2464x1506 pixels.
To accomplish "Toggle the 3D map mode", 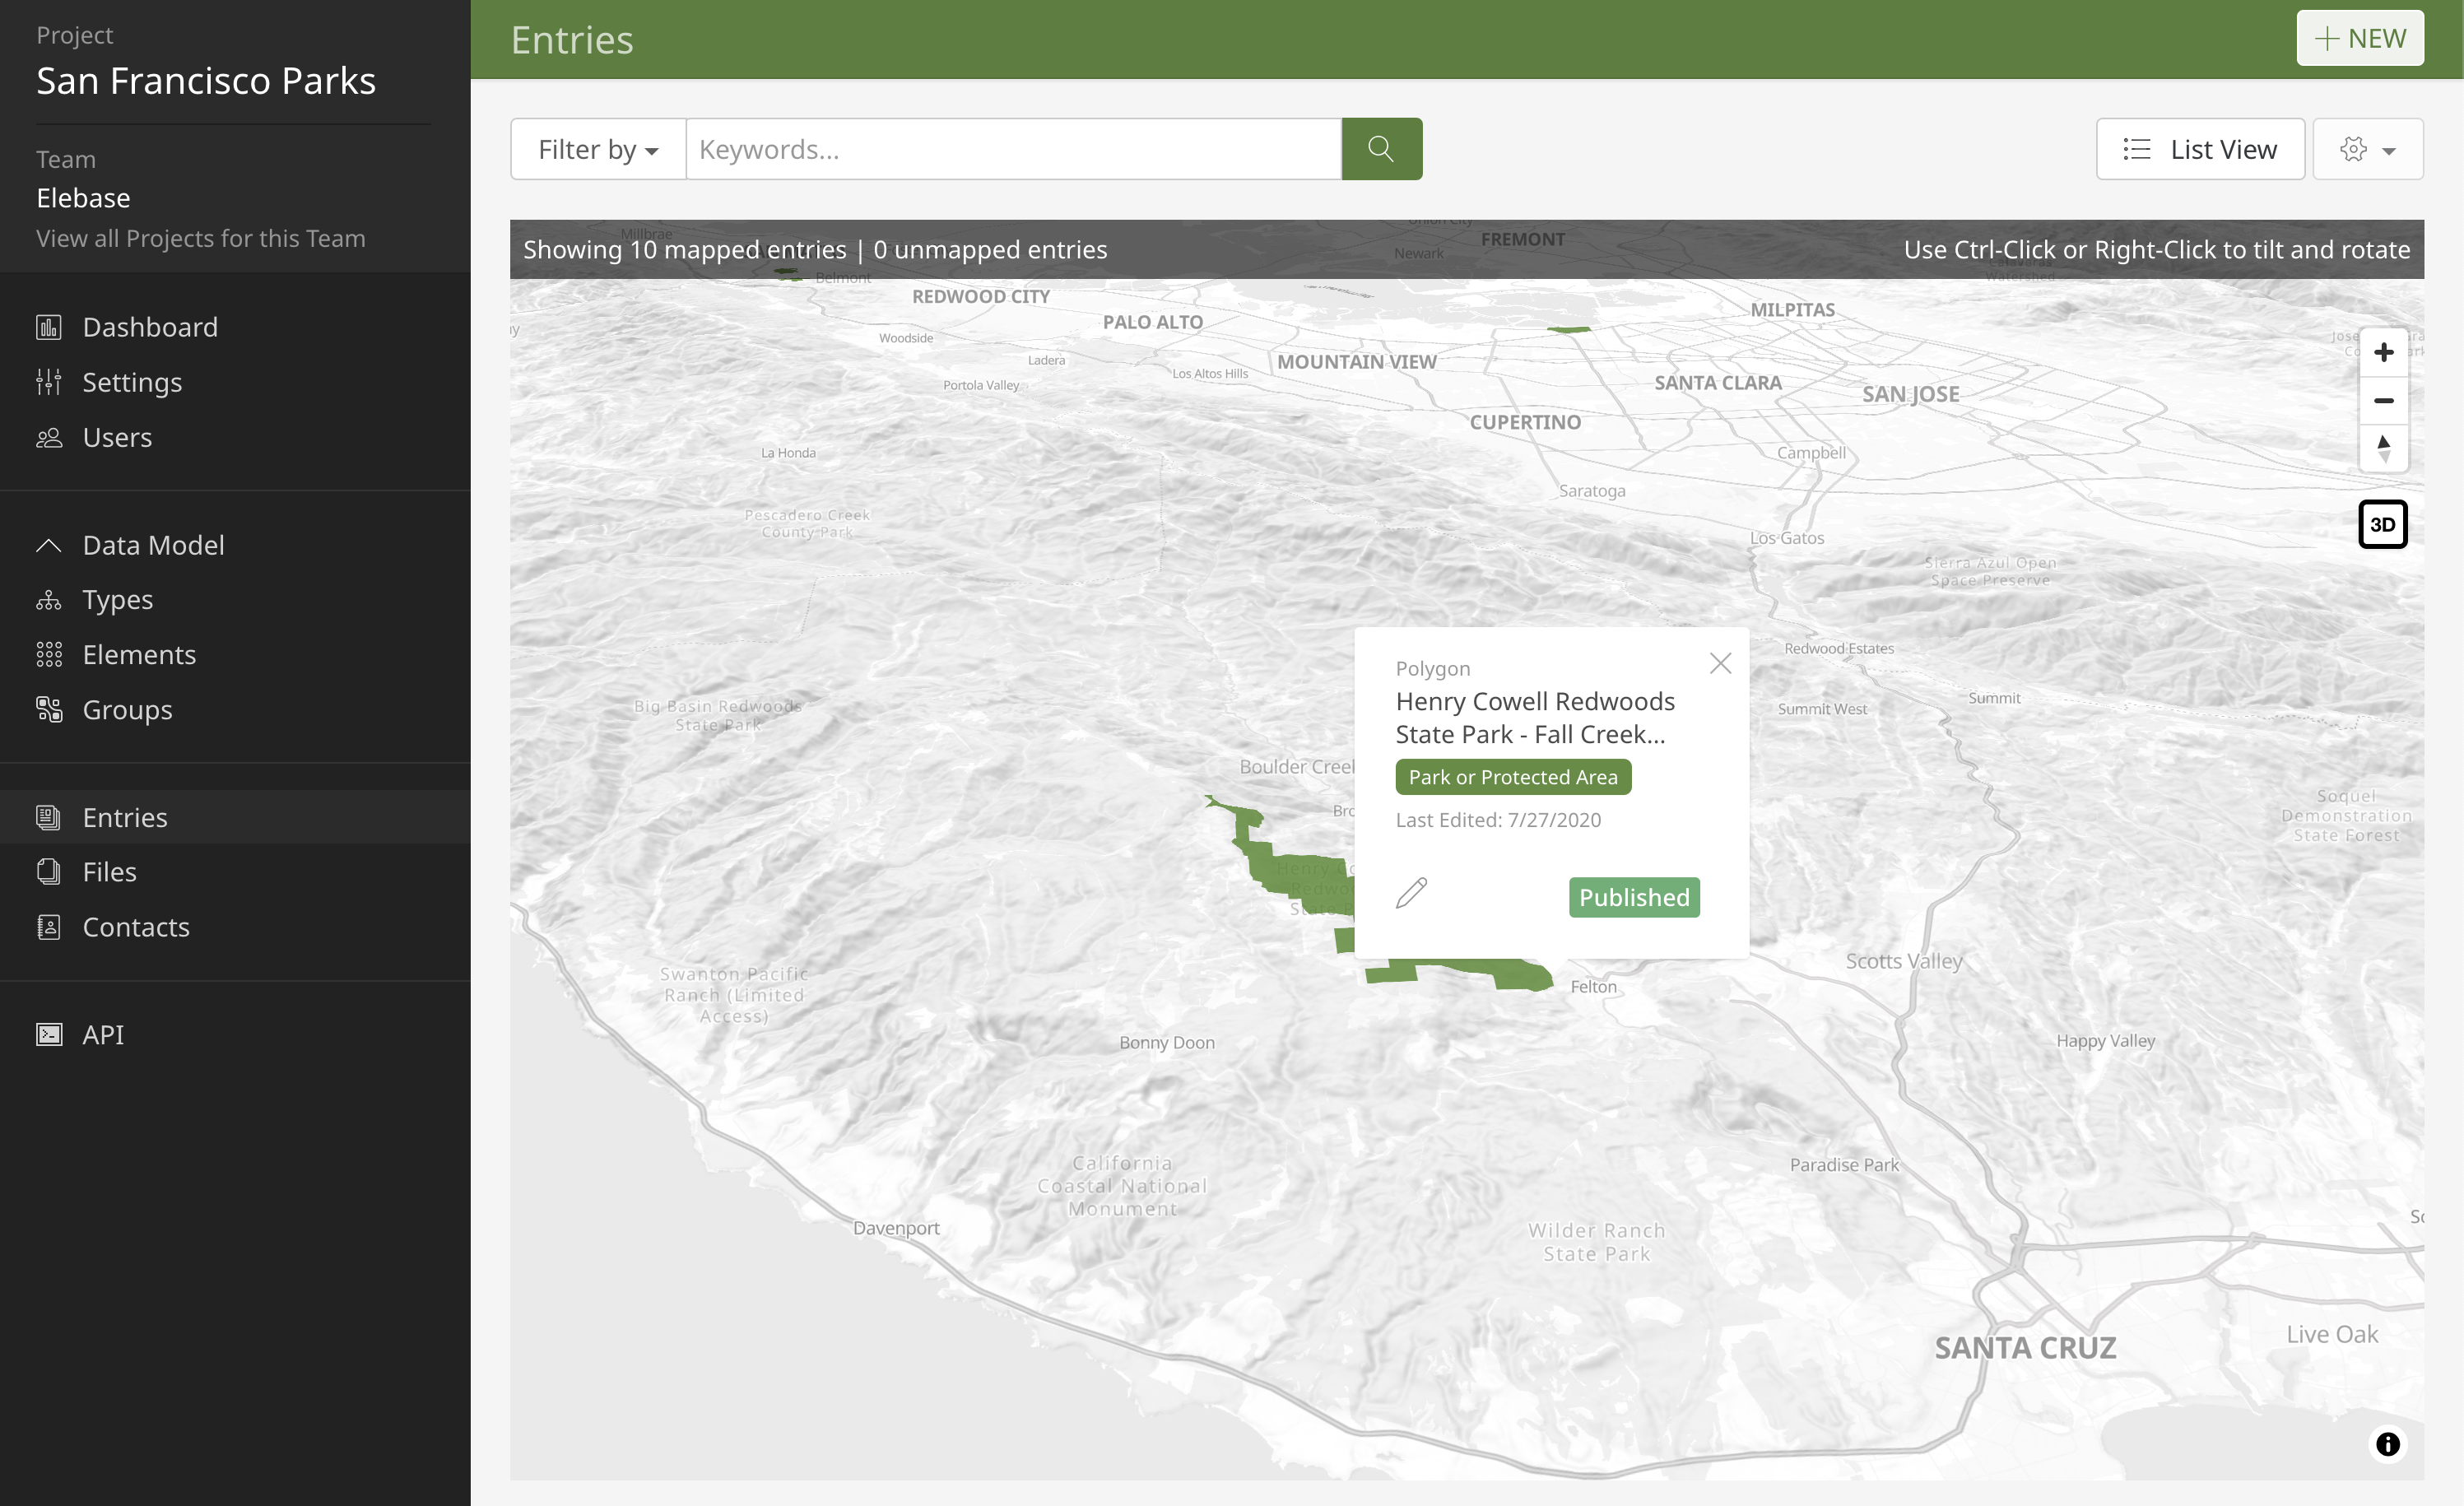I will tap(2383, 524).
